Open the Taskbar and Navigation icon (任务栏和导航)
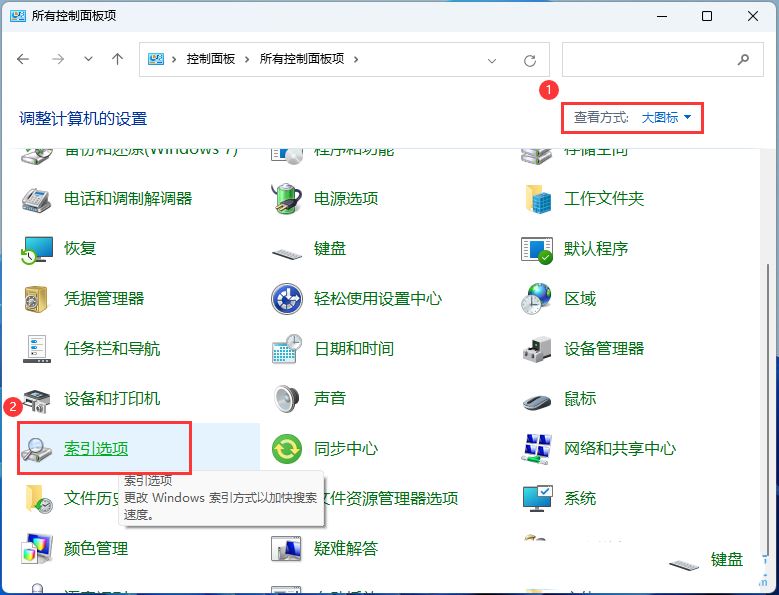 (x=36, y=349)
